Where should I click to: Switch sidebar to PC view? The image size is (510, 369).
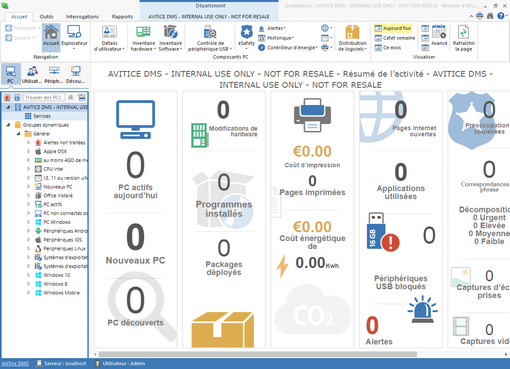(x=11, y=74)
